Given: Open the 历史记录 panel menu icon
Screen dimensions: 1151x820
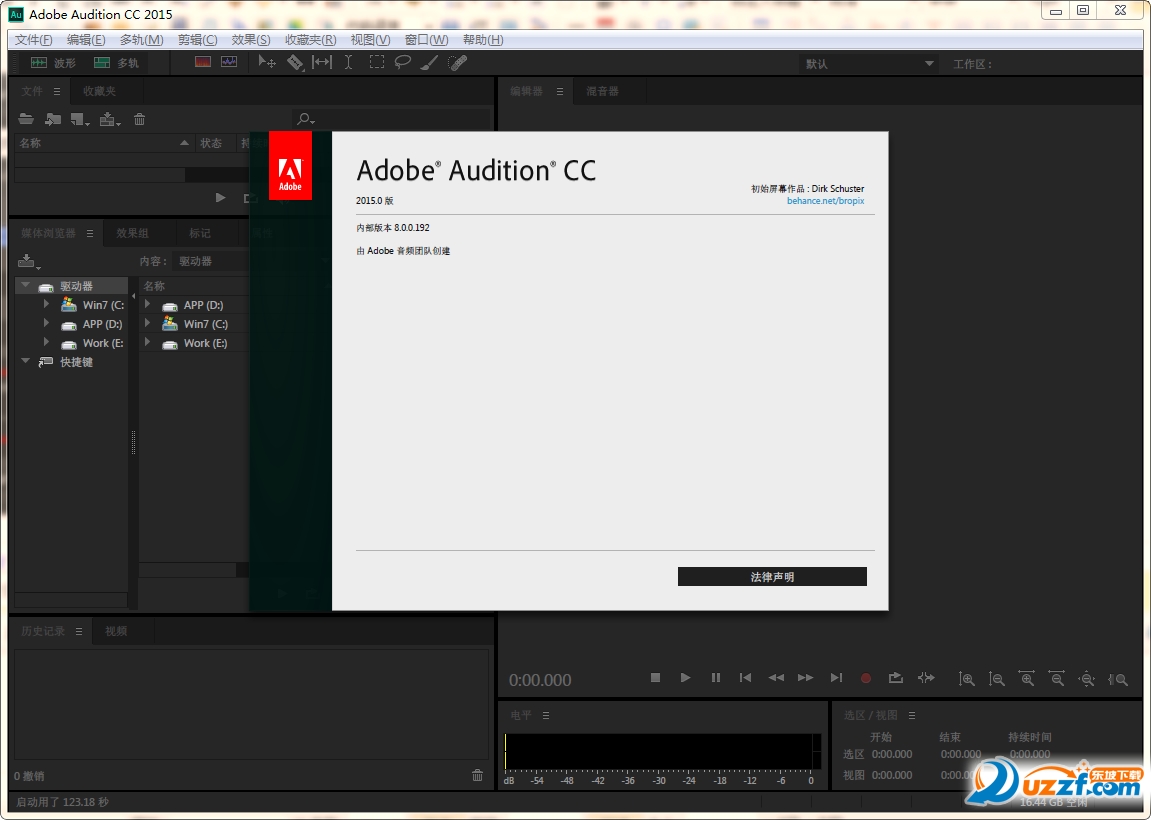Looking at the screenshot, I should (x=79, y=631).
